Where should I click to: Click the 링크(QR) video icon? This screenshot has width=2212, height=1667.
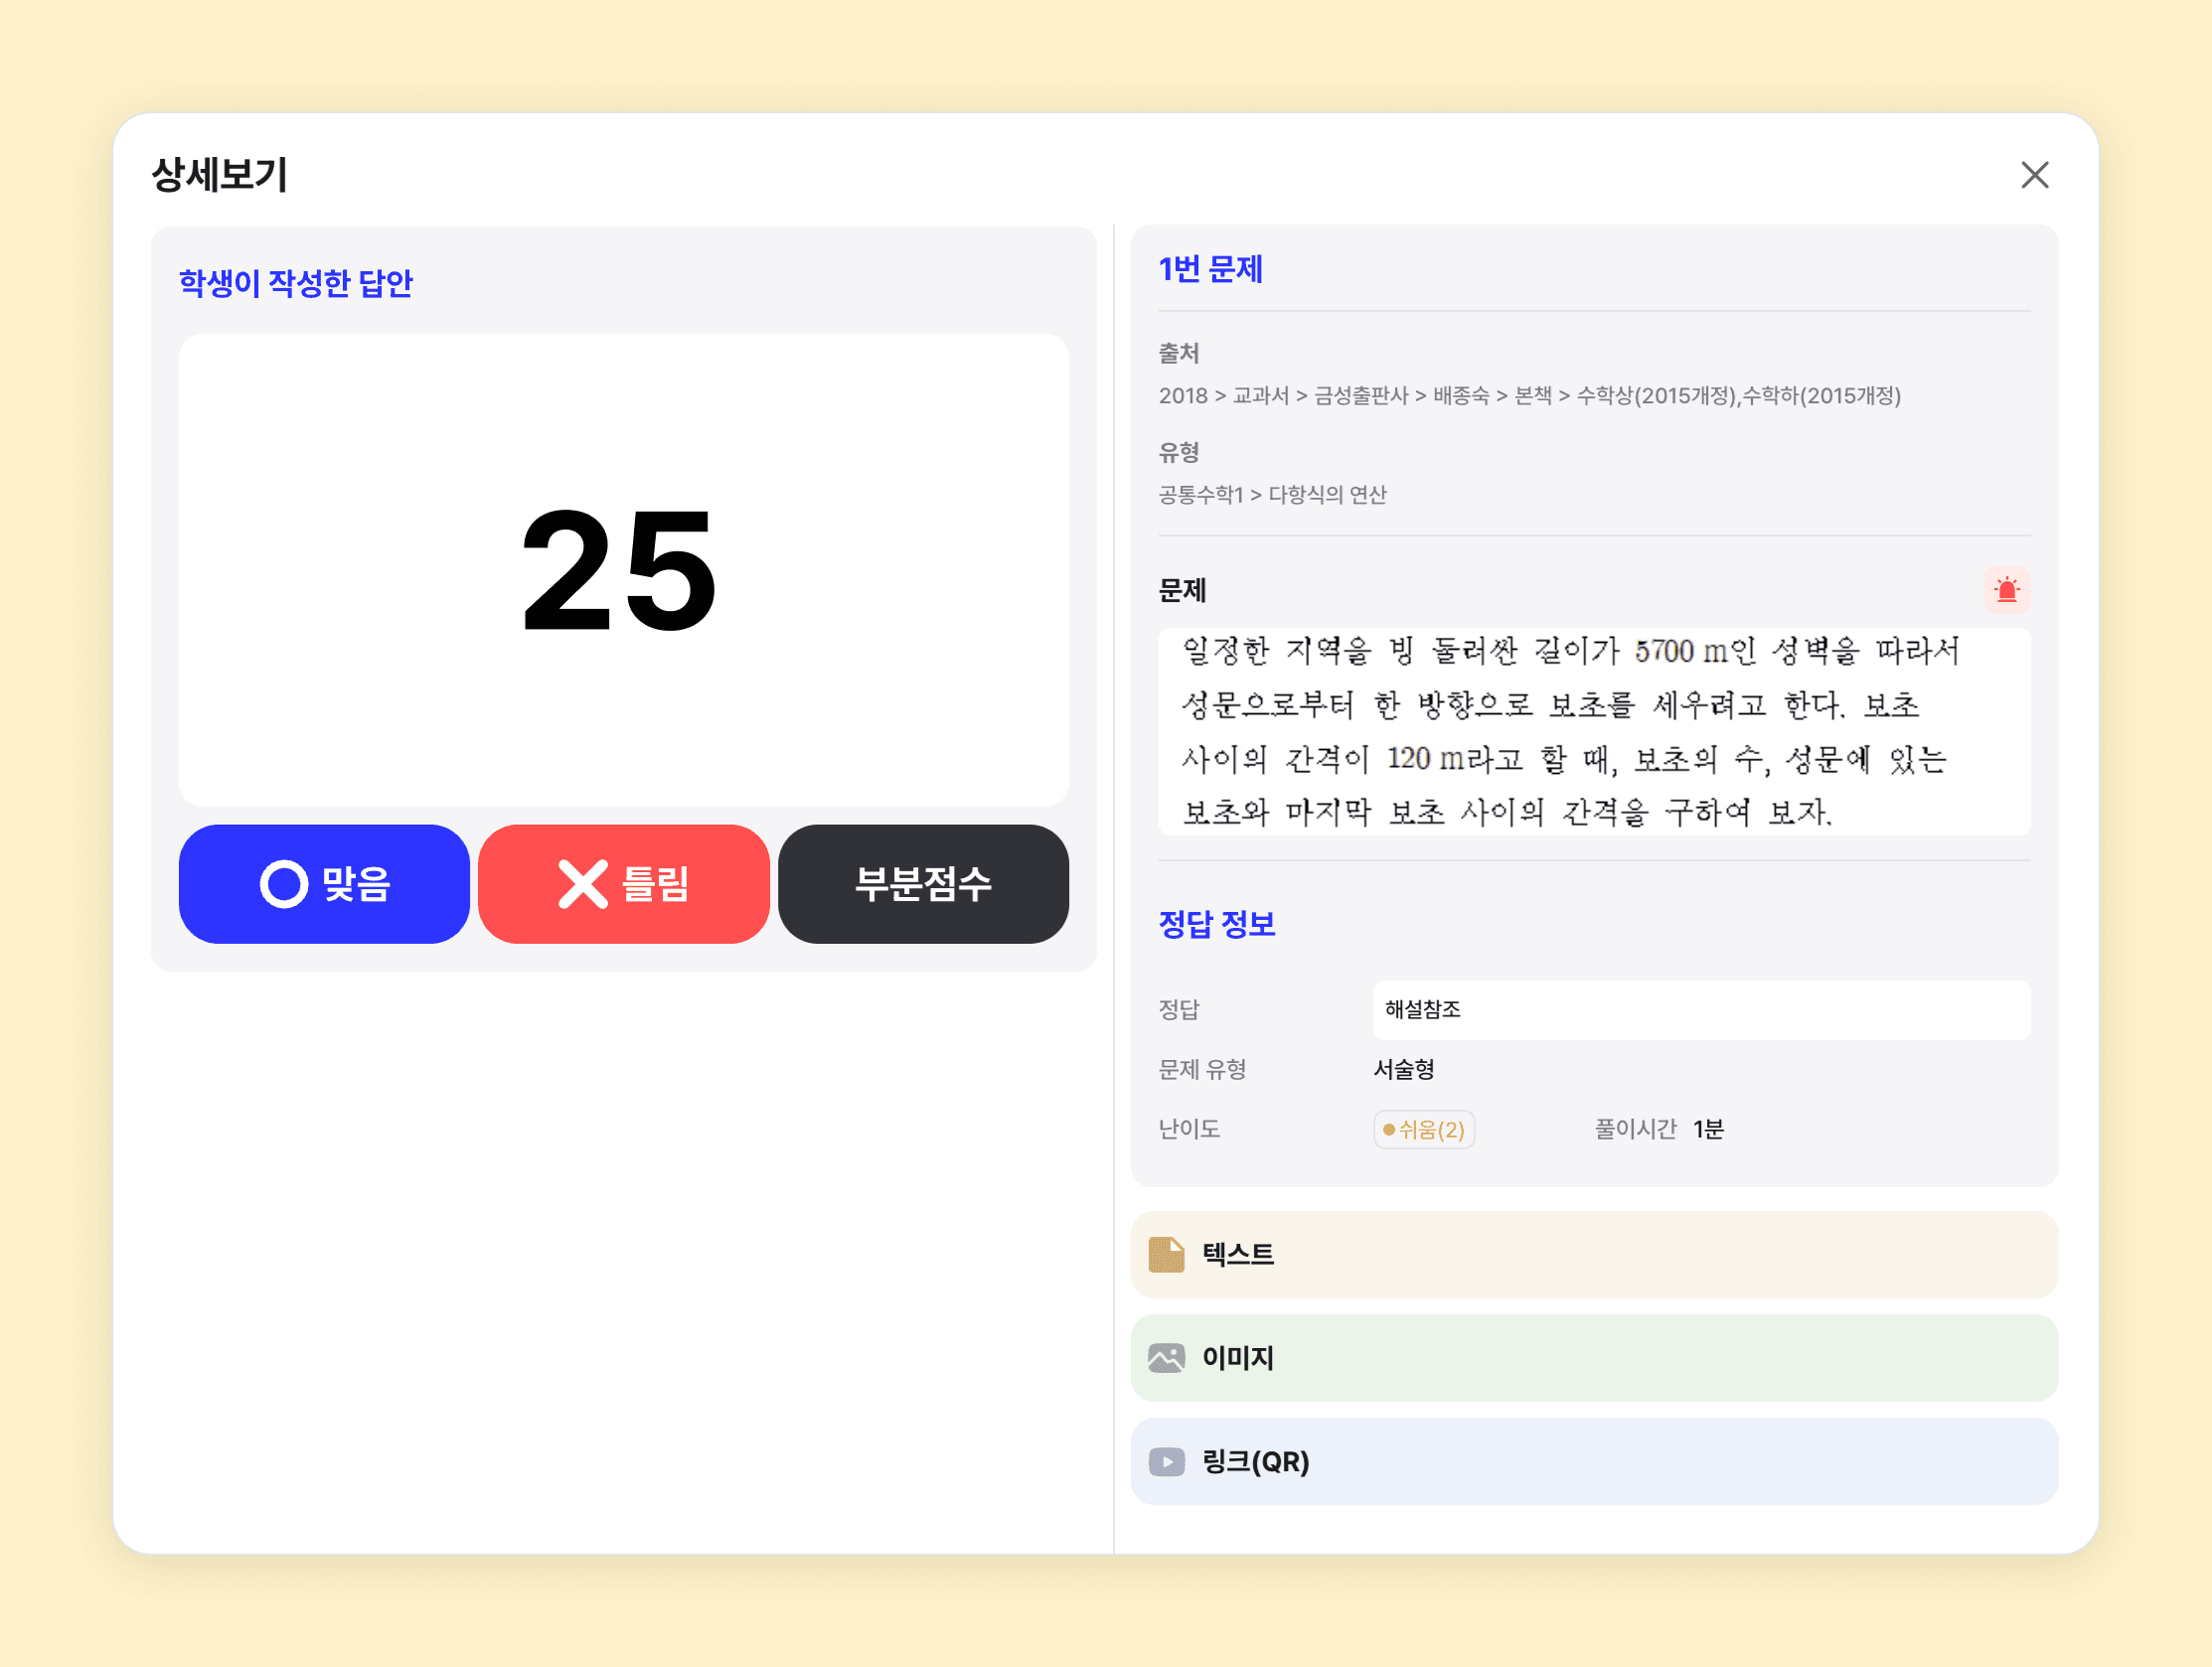point(1166,1461)
